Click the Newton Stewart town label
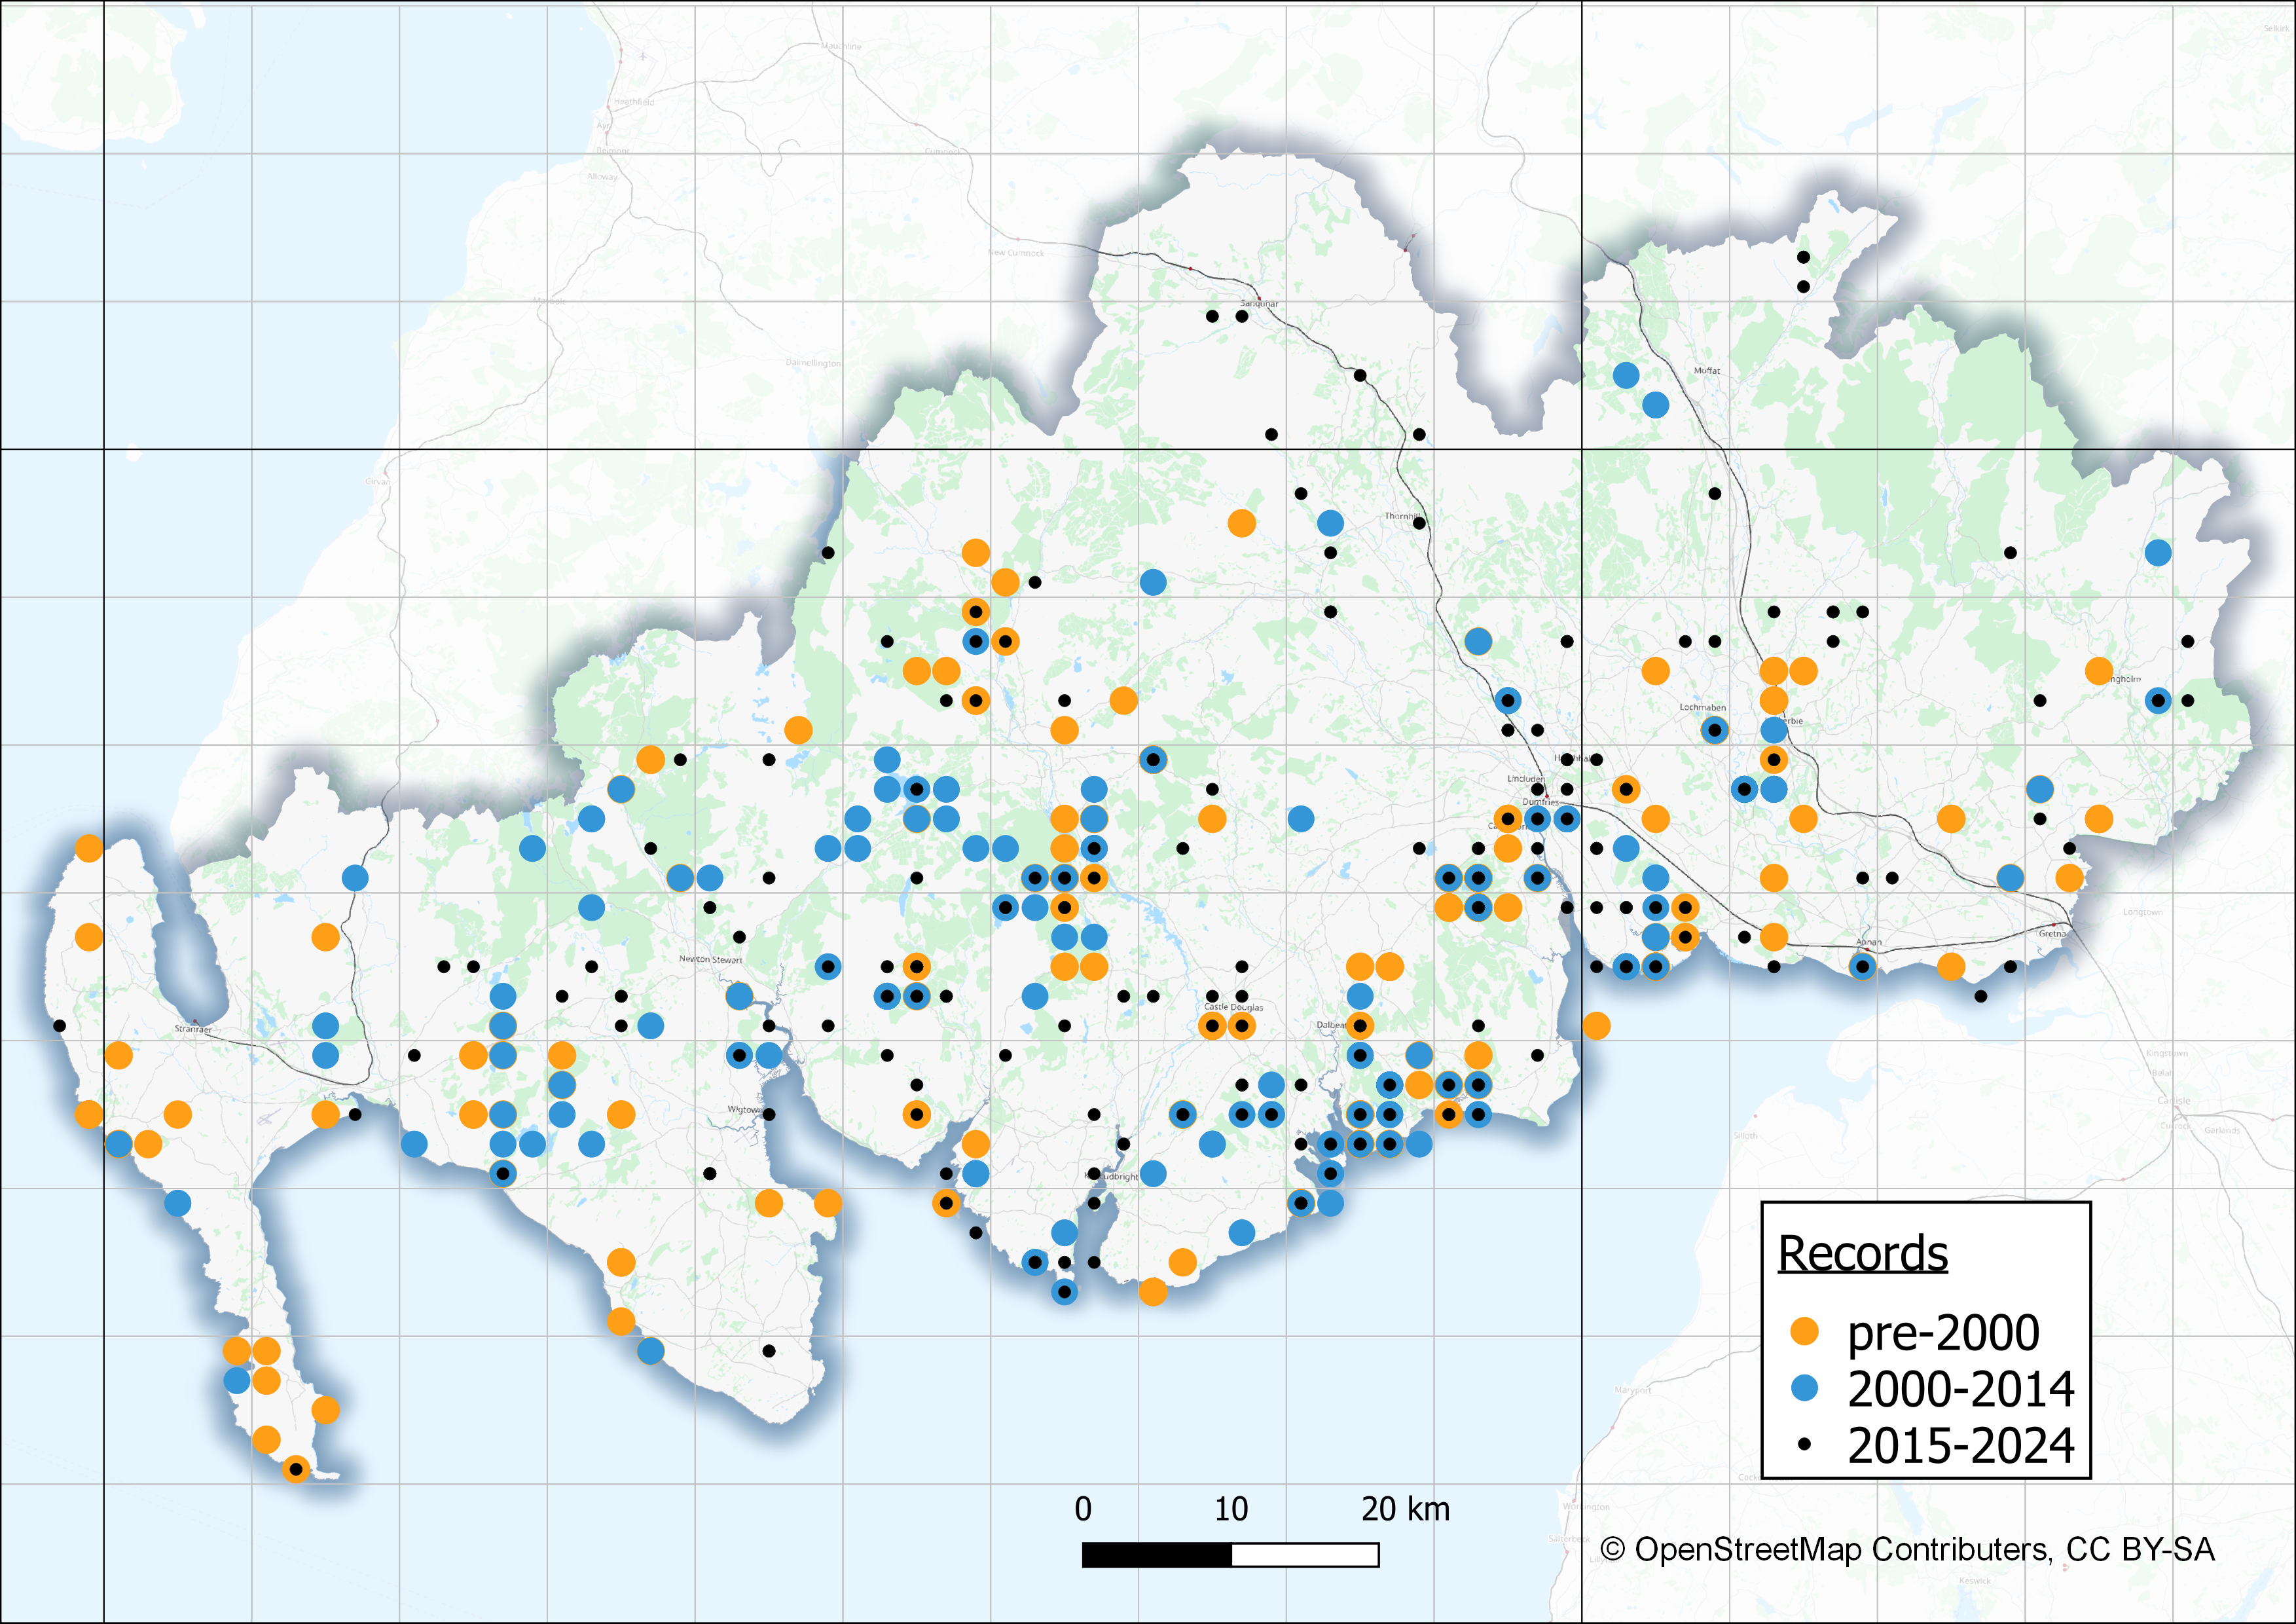The image size is (2296, 1624). click(710, 959)
